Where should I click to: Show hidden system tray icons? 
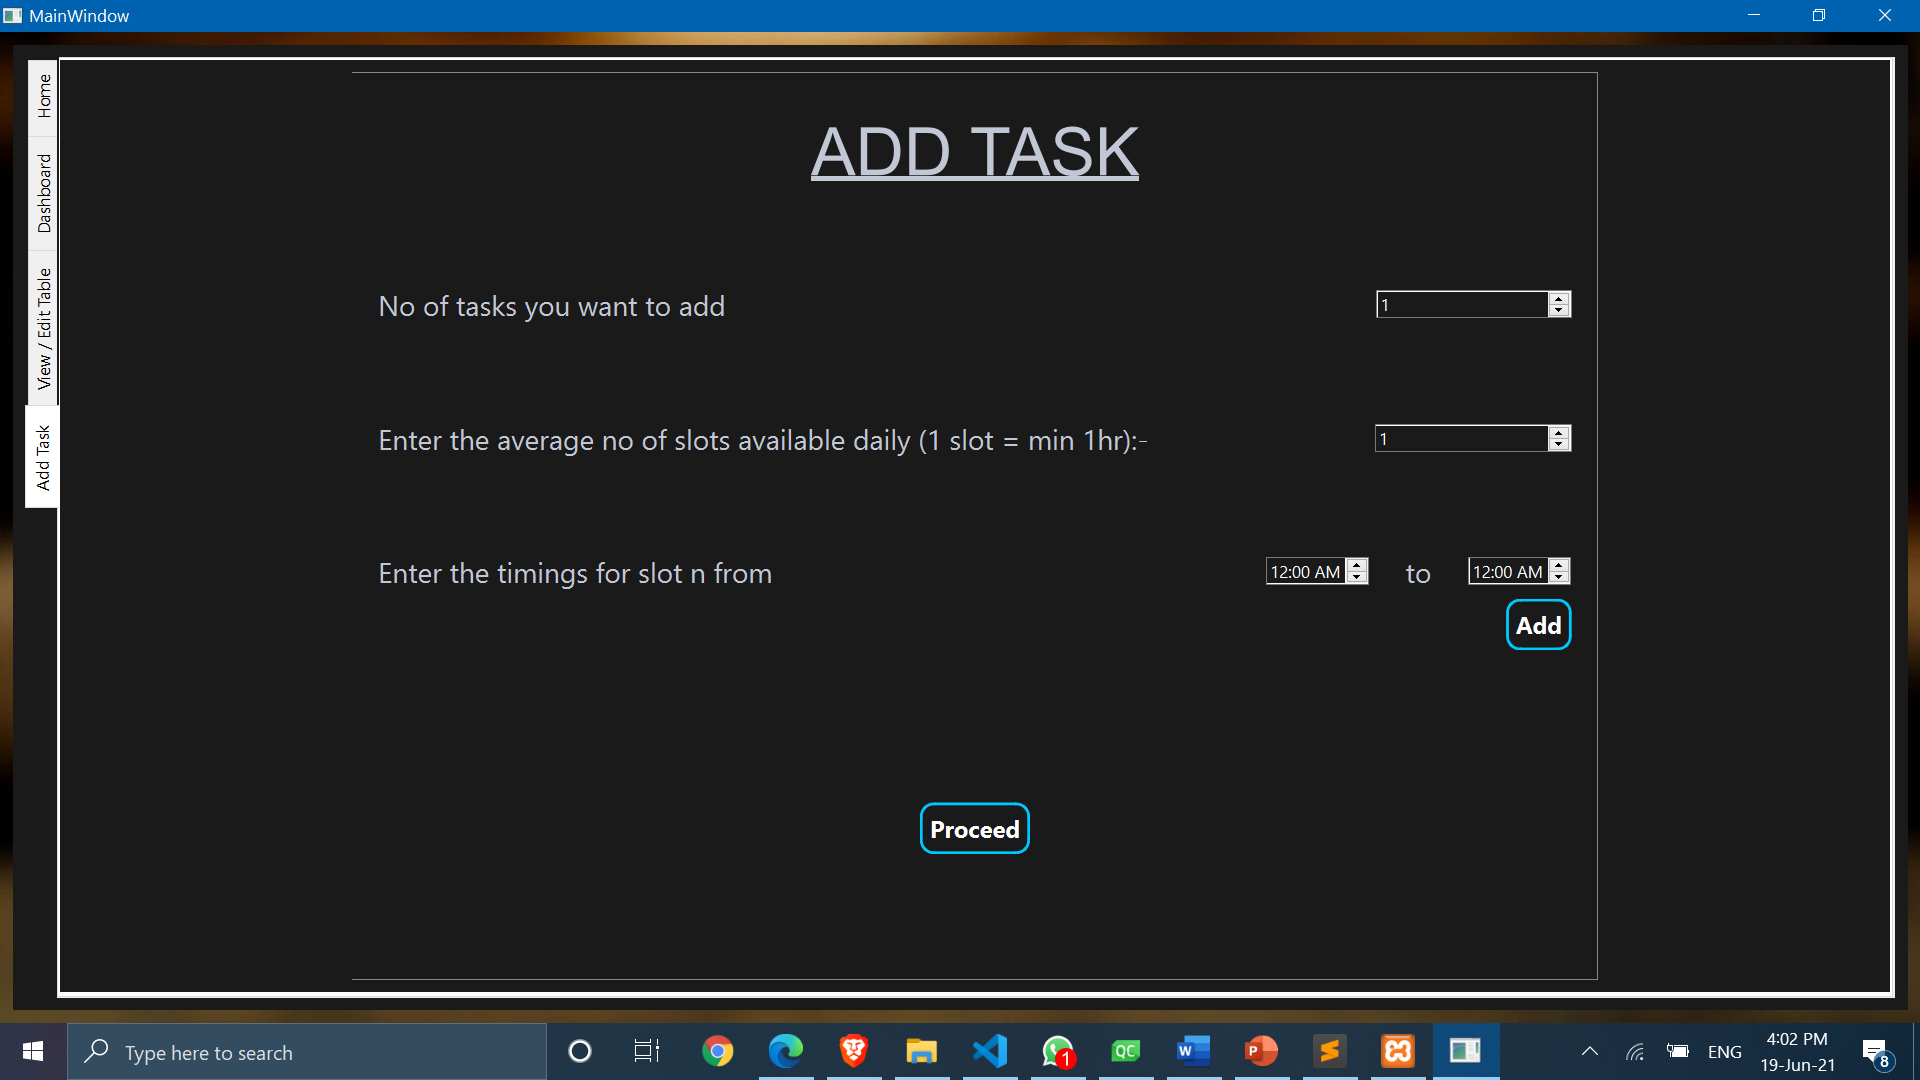[1589, 1051]
